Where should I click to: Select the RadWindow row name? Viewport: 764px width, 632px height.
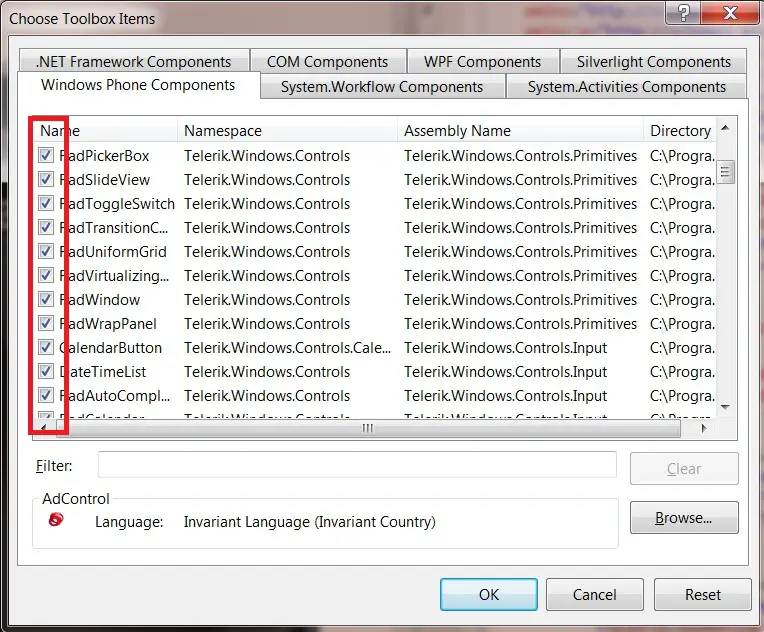pos(99,300)
